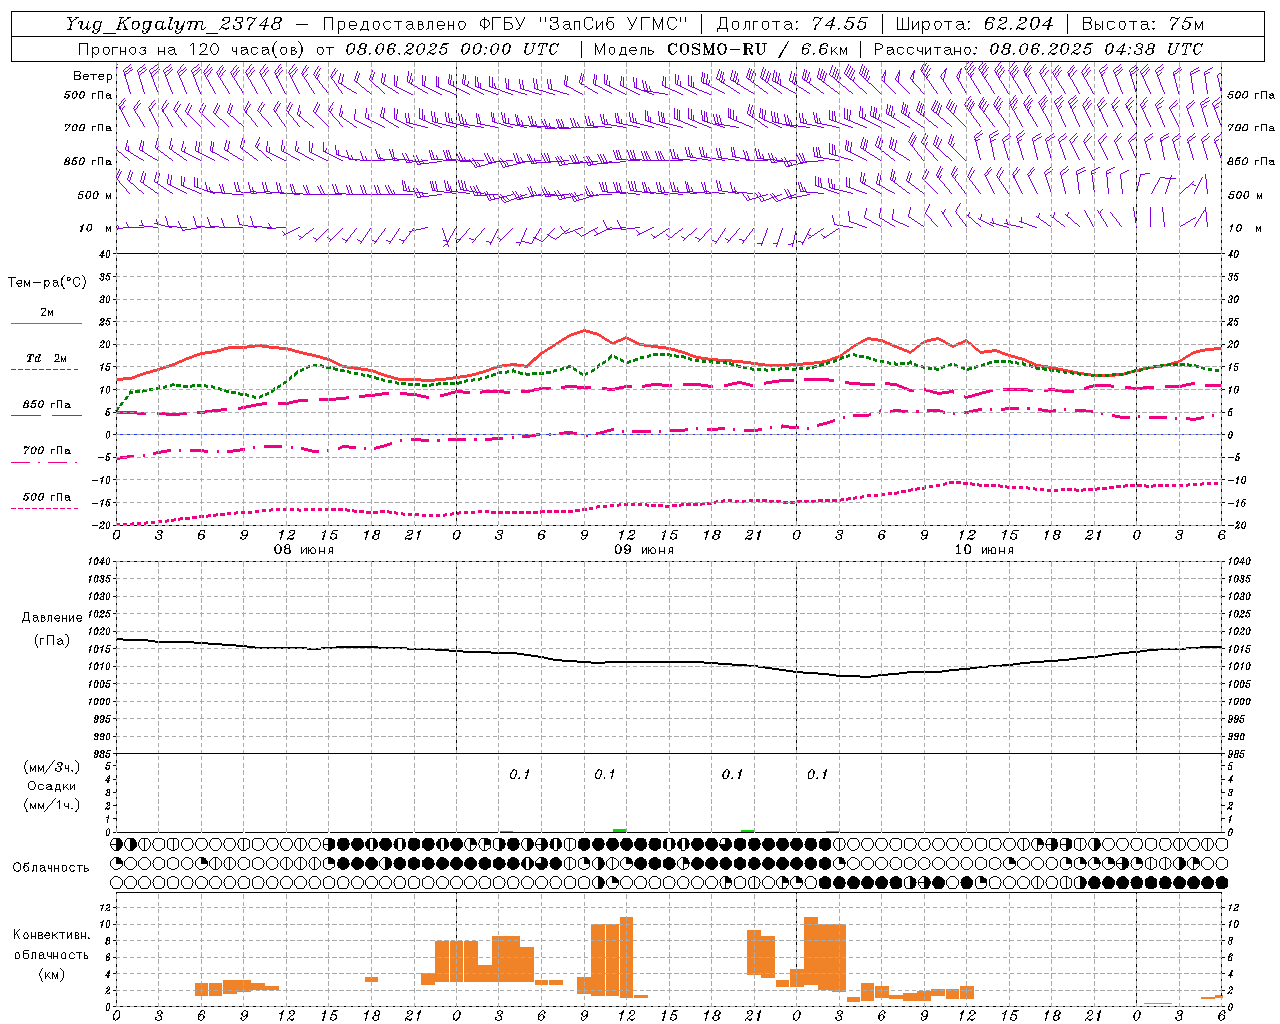The height and width of the screenshot is (1024, 1280).
Task: Click the (км) unit label below облачность
Action: [52, 974]
